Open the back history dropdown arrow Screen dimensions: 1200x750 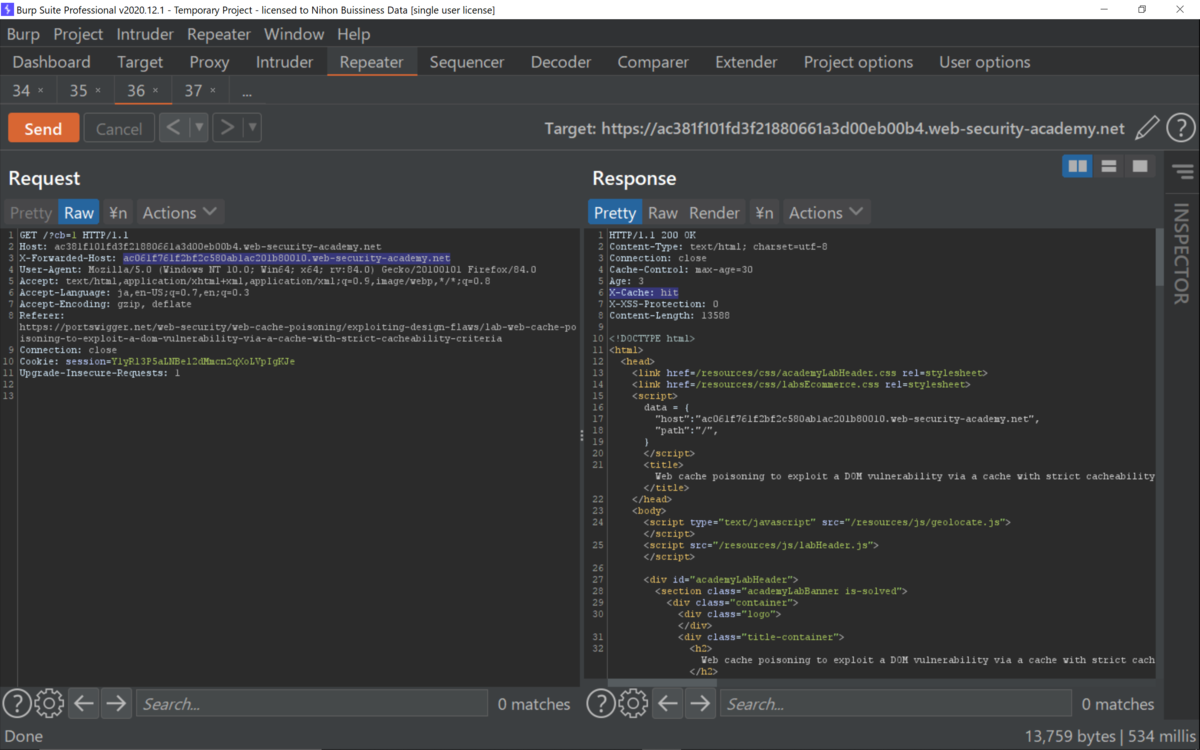(198, 128)
